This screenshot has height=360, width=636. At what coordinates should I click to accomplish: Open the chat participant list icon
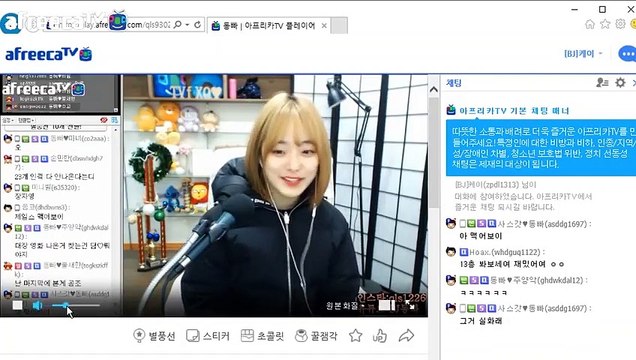602,83
